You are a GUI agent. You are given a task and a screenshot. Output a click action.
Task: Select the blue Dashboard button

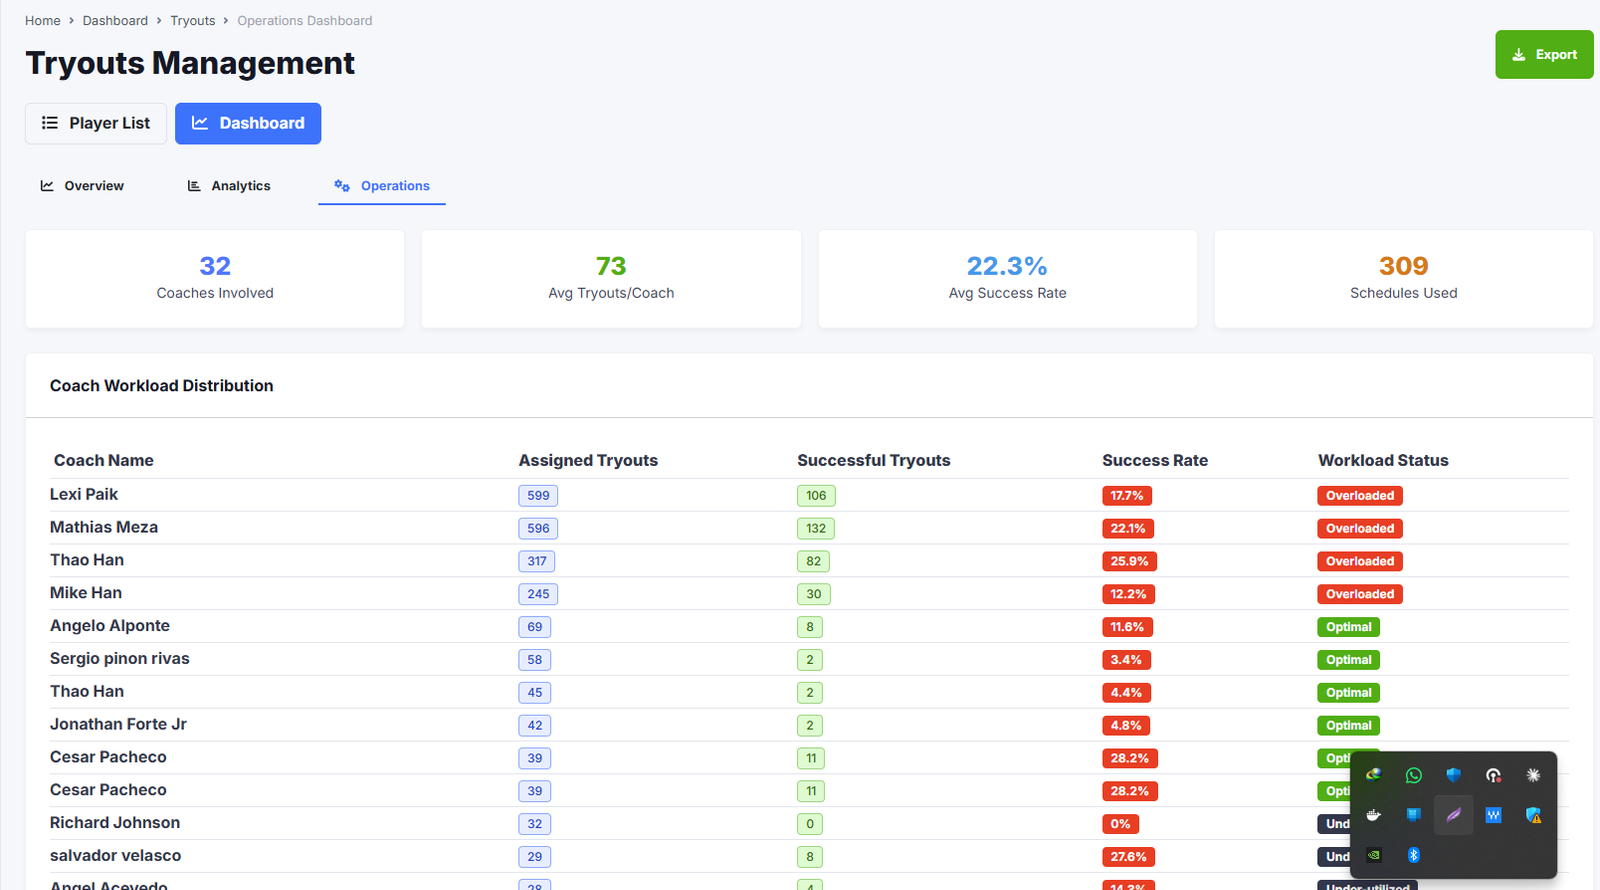click(x=248, y=123)
